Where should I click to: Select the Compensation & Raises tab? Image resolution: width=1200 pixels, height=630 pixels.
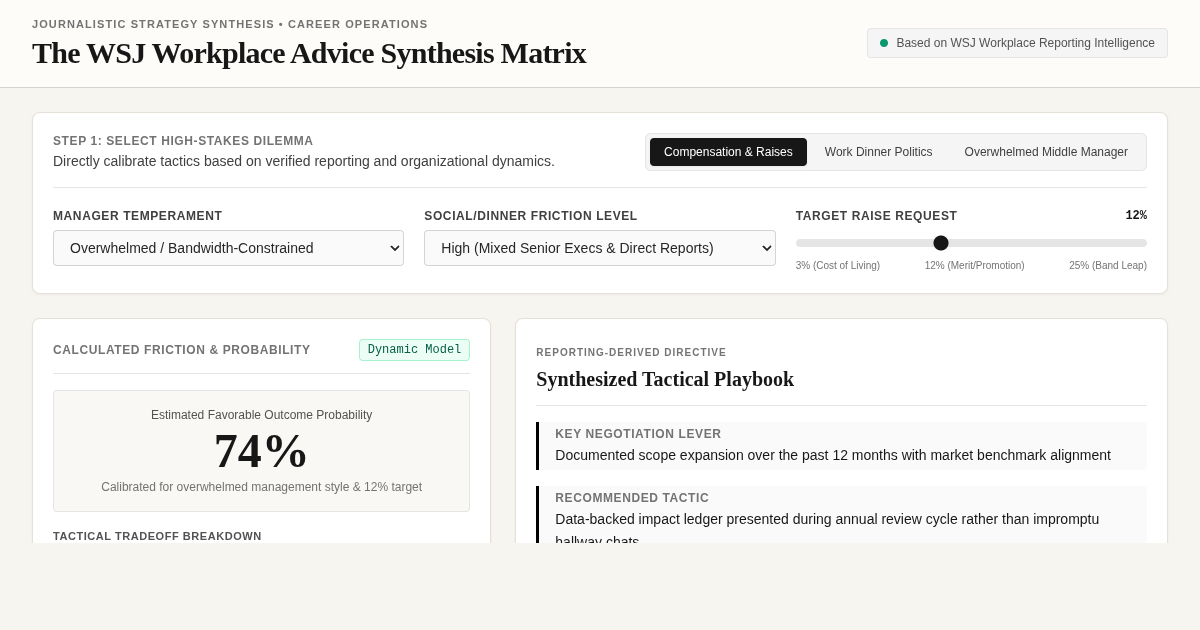point(728,152)
